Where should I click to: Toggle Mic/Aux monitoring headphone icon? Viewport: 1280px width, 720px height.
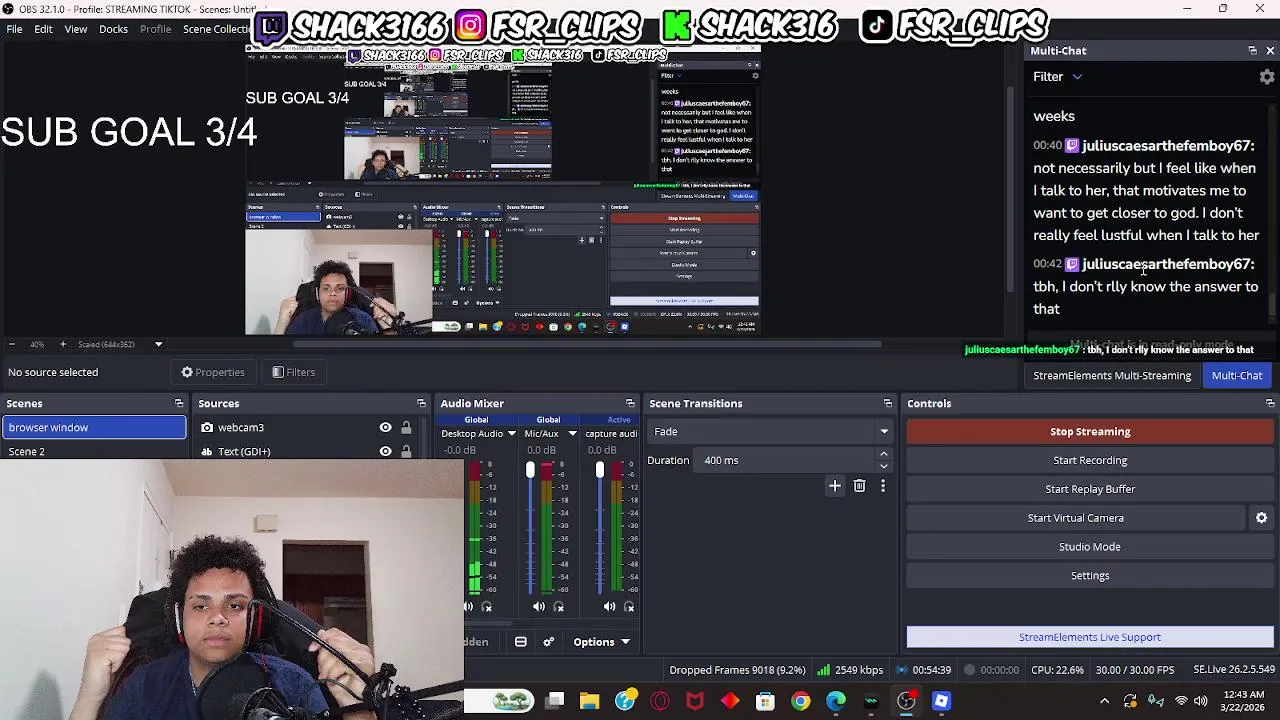coord(559,606)
